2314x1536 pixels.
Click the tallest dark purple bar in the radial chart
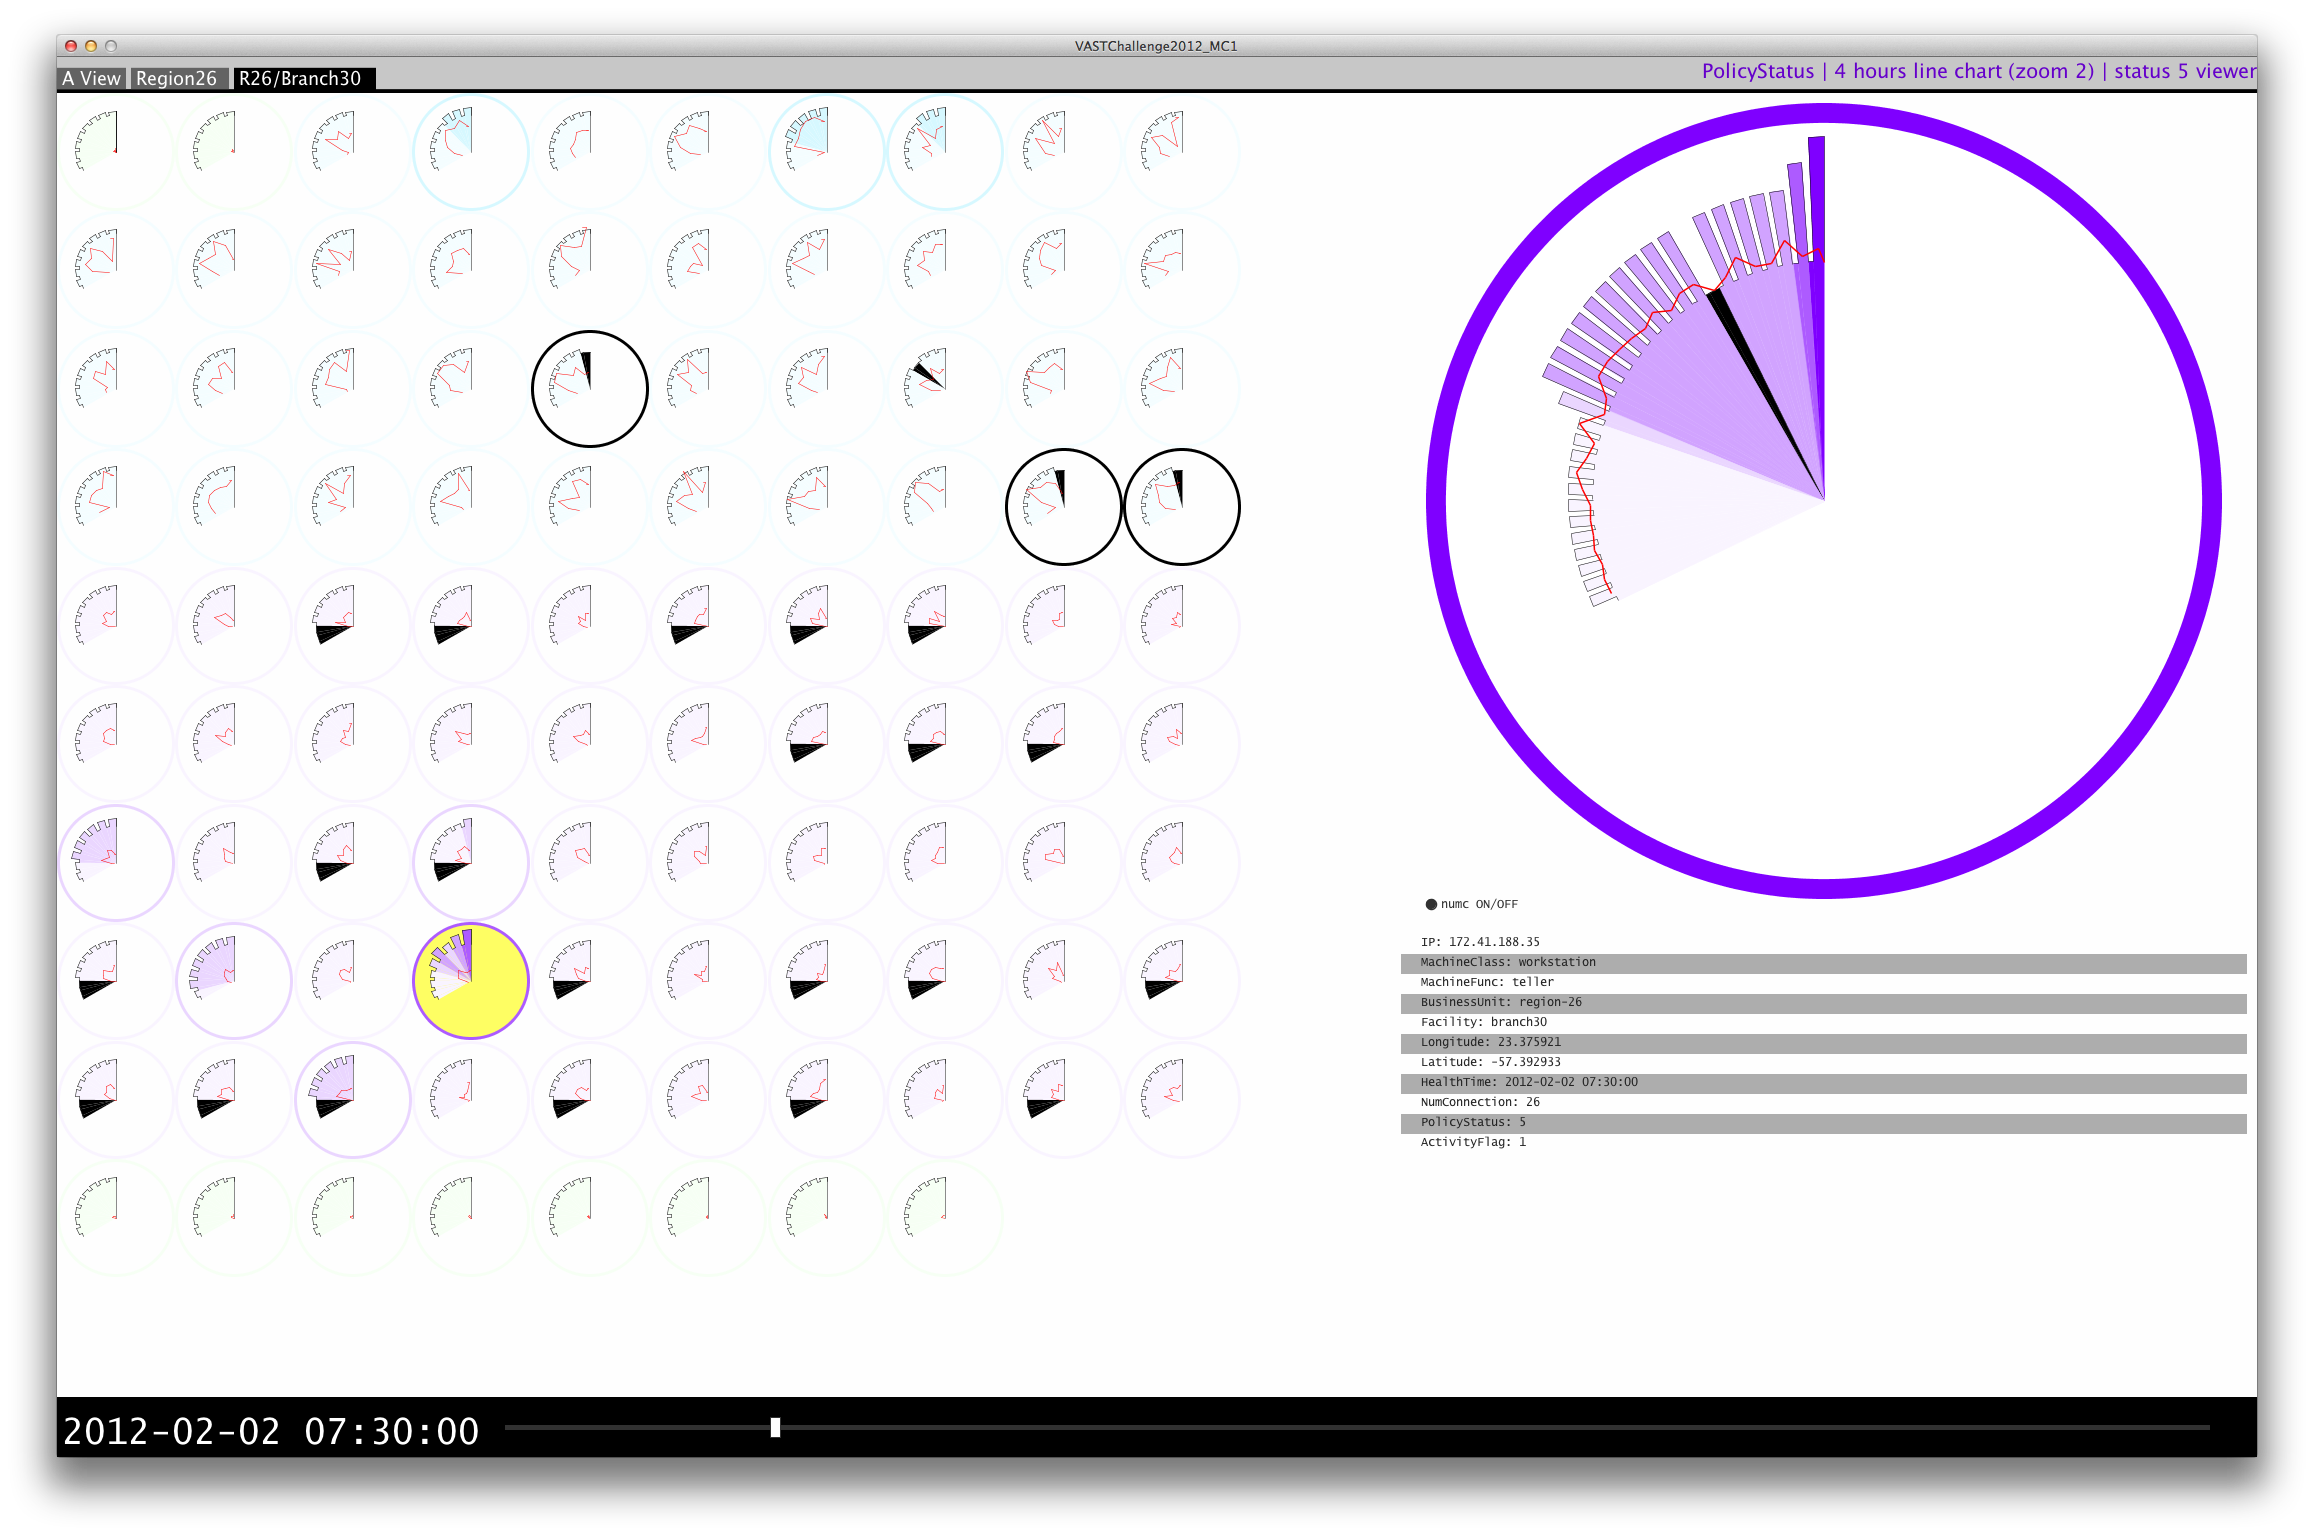pos(1817,198)
